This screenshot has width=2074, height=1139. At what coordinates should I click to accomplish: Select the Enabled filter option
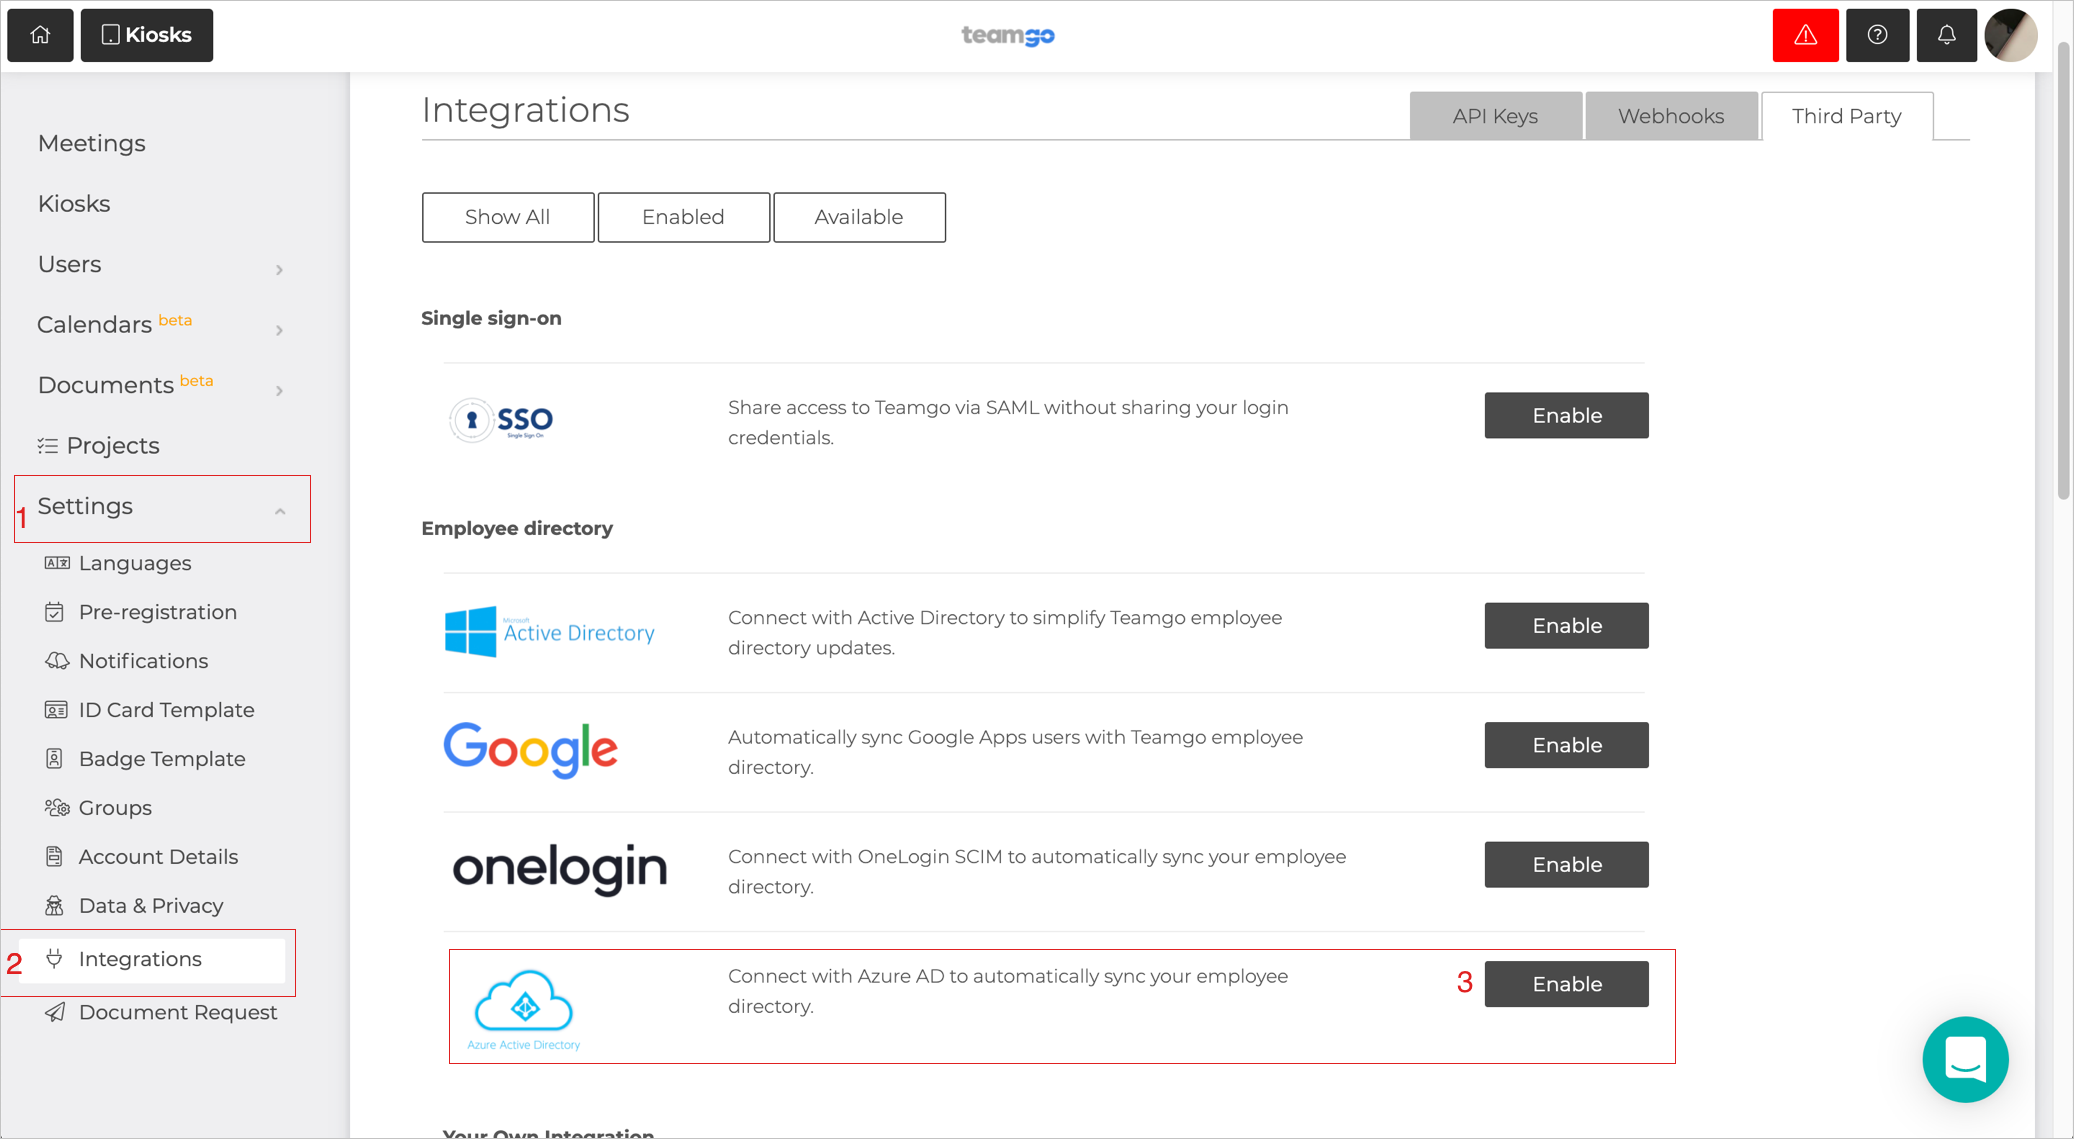point(683,216)
